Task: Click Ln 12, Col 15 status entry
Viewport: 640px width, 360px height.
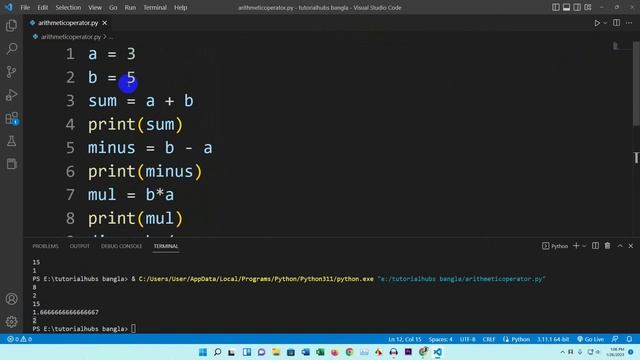Action: point(404,339)
